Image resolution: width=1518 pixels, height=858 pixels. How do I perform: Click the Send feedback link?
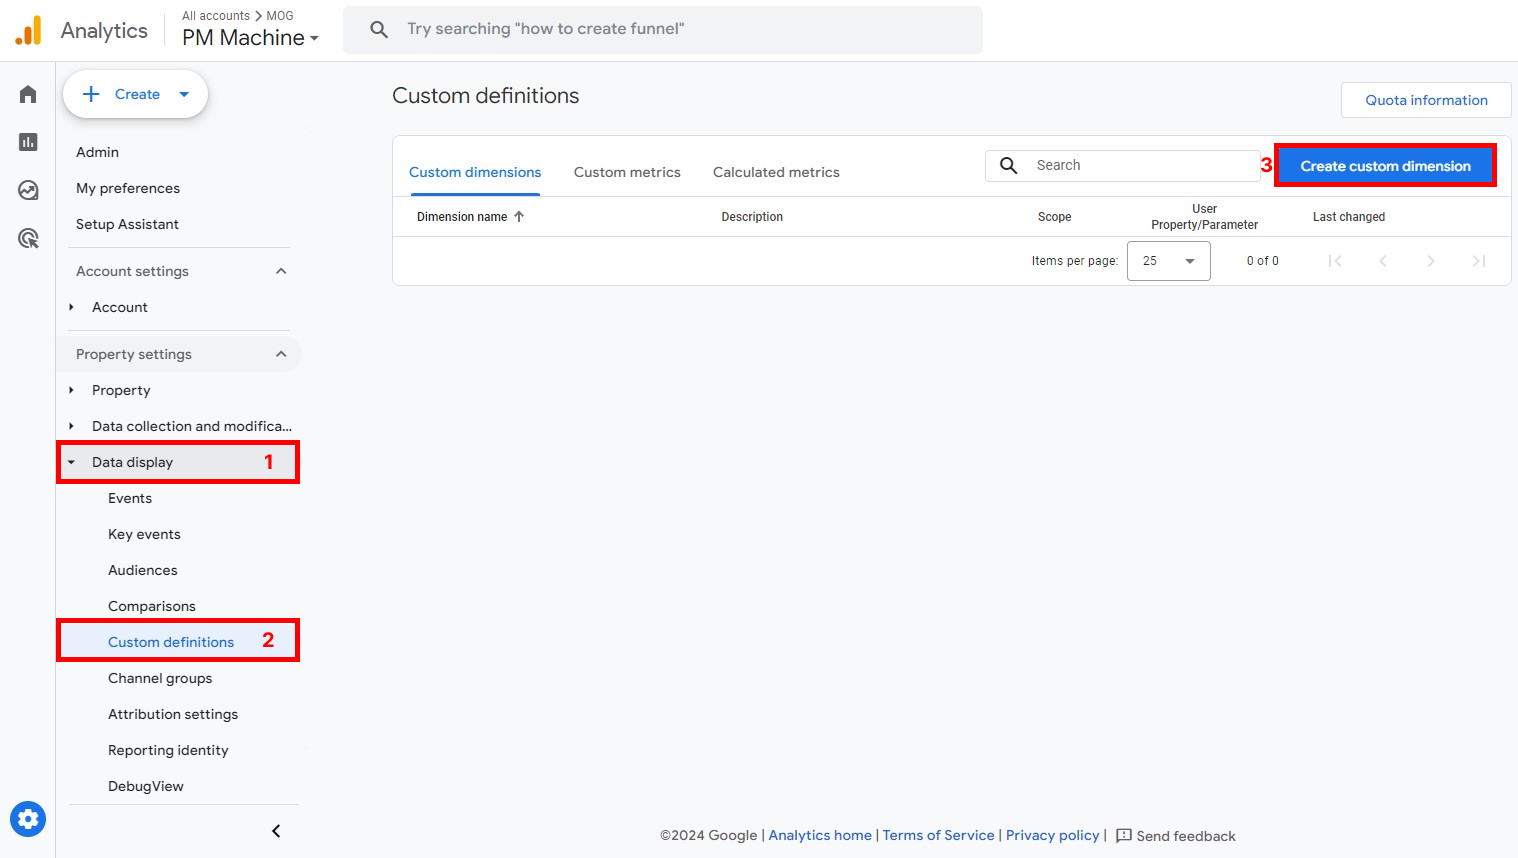point(1186,836)
